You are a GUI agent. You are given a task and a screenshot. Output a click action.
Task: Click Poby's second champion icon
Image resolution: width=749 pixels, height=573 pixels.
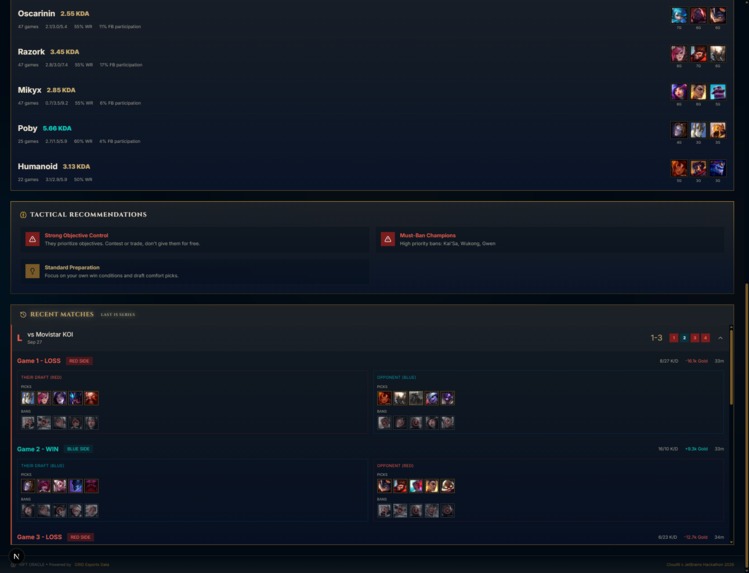tap(698, 130)
